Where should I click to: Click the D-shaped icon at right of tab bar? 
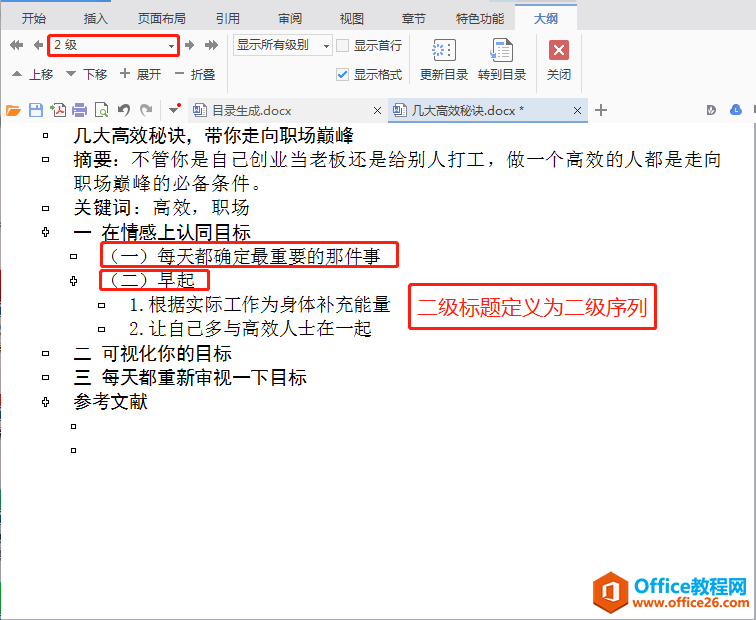click(711, 110)
